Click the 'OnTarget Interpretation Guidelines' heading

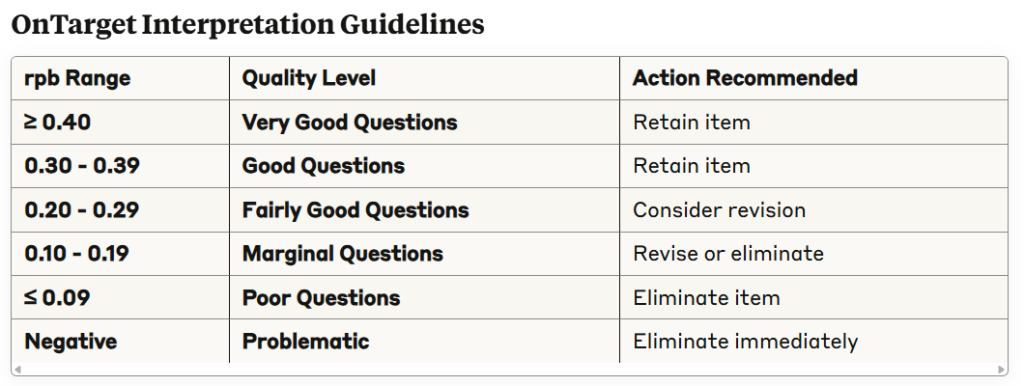pyautogui.click(x=248, y=25)
